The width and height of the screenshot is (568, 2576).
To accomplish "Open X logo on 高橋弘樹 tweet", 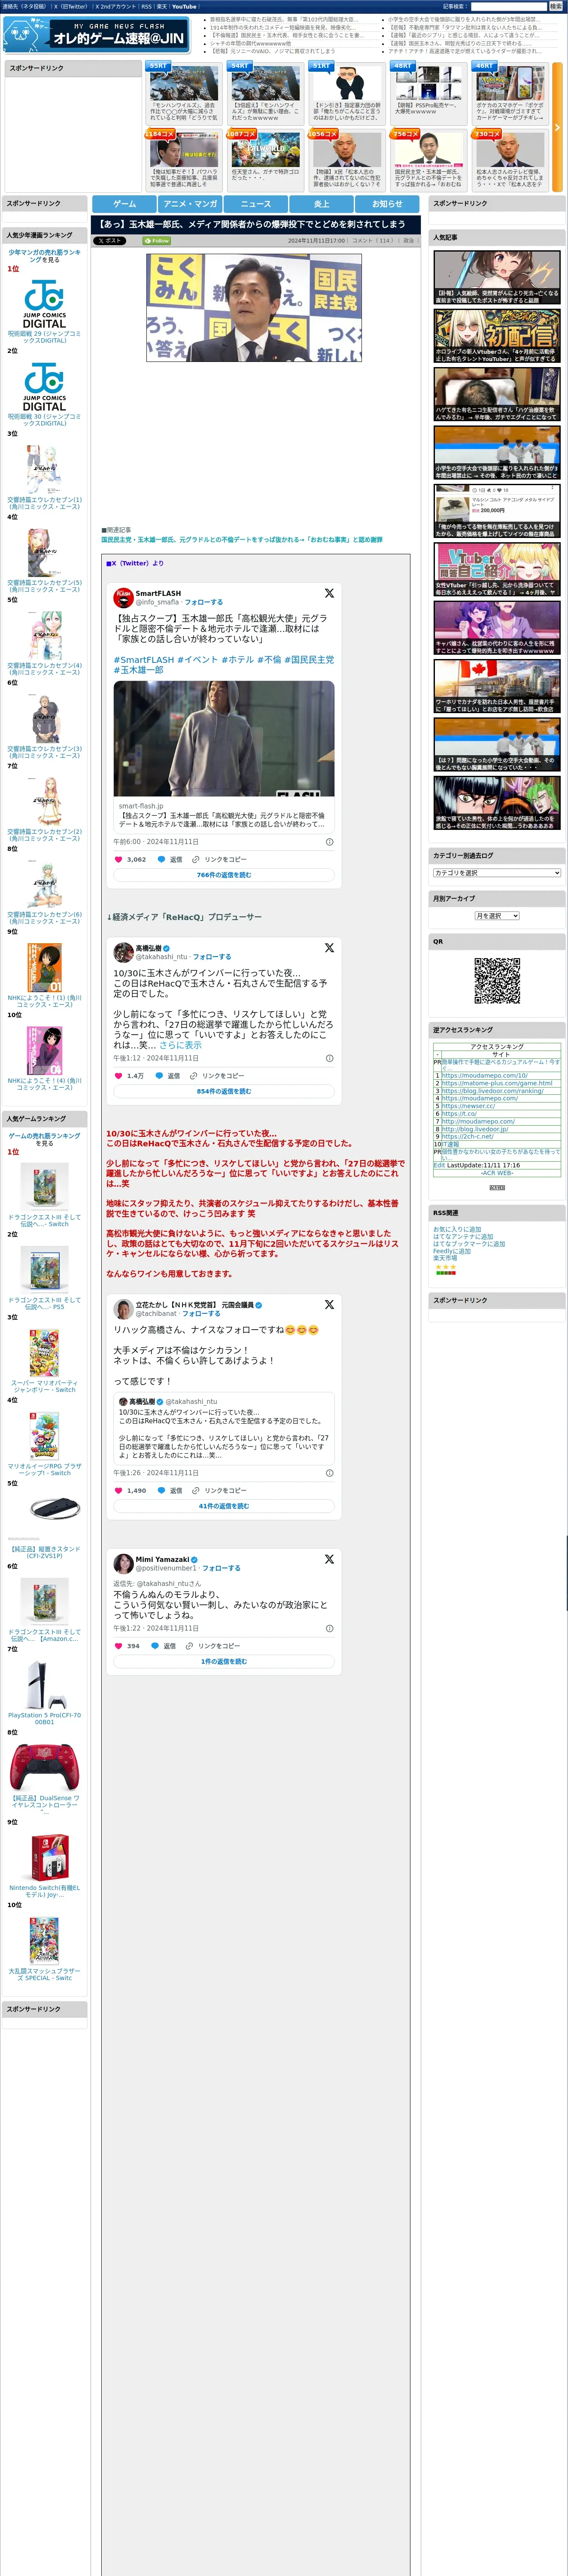I will coord(329,948).
